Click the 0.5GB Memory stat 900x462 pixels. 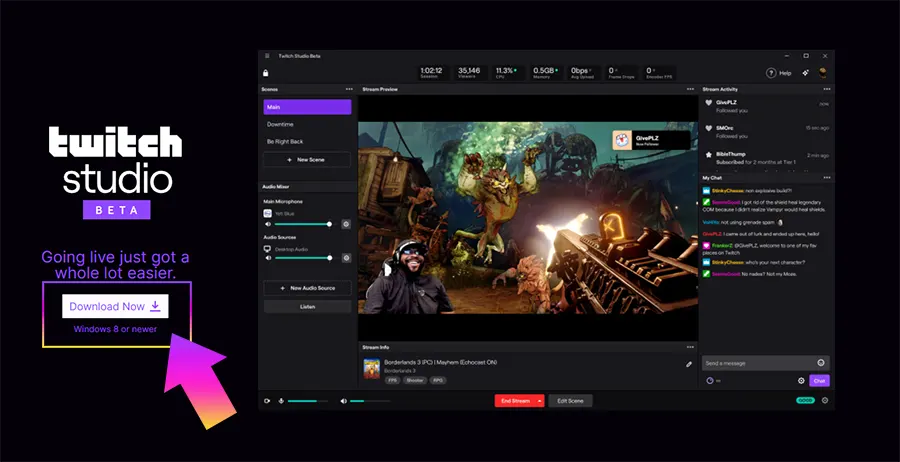pyautogui.click(x=544, y=72)
